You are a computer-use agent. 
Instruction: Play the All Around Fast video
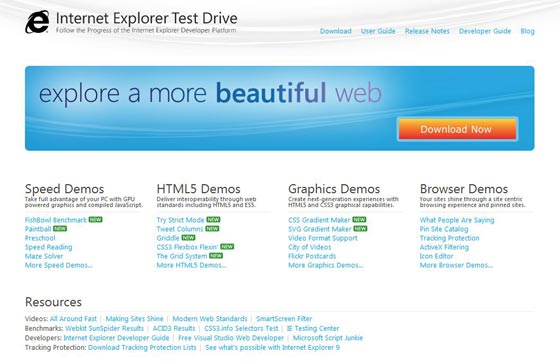(x=73, y=318)
